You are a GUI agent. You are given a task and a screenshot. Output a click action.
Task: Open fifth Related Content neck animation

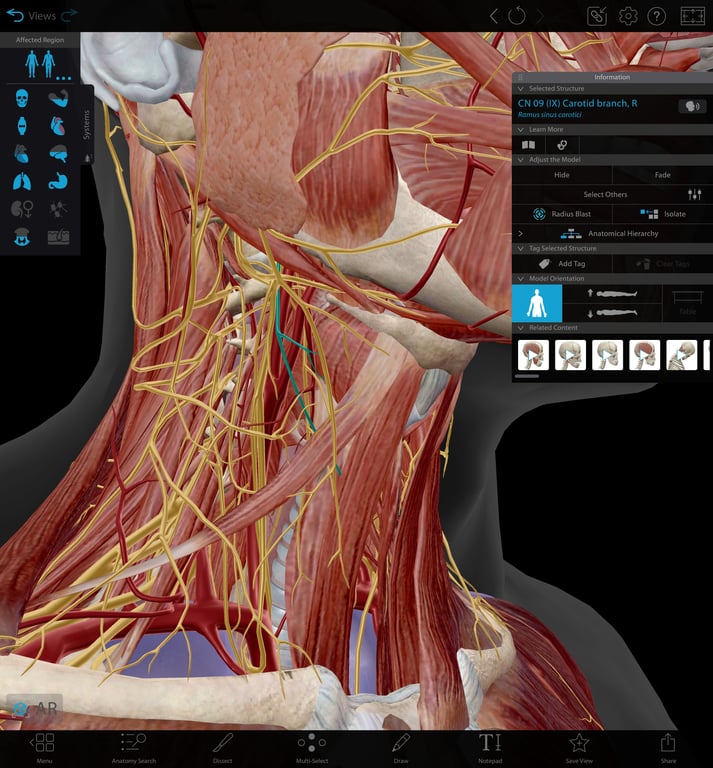coord(682,355)
